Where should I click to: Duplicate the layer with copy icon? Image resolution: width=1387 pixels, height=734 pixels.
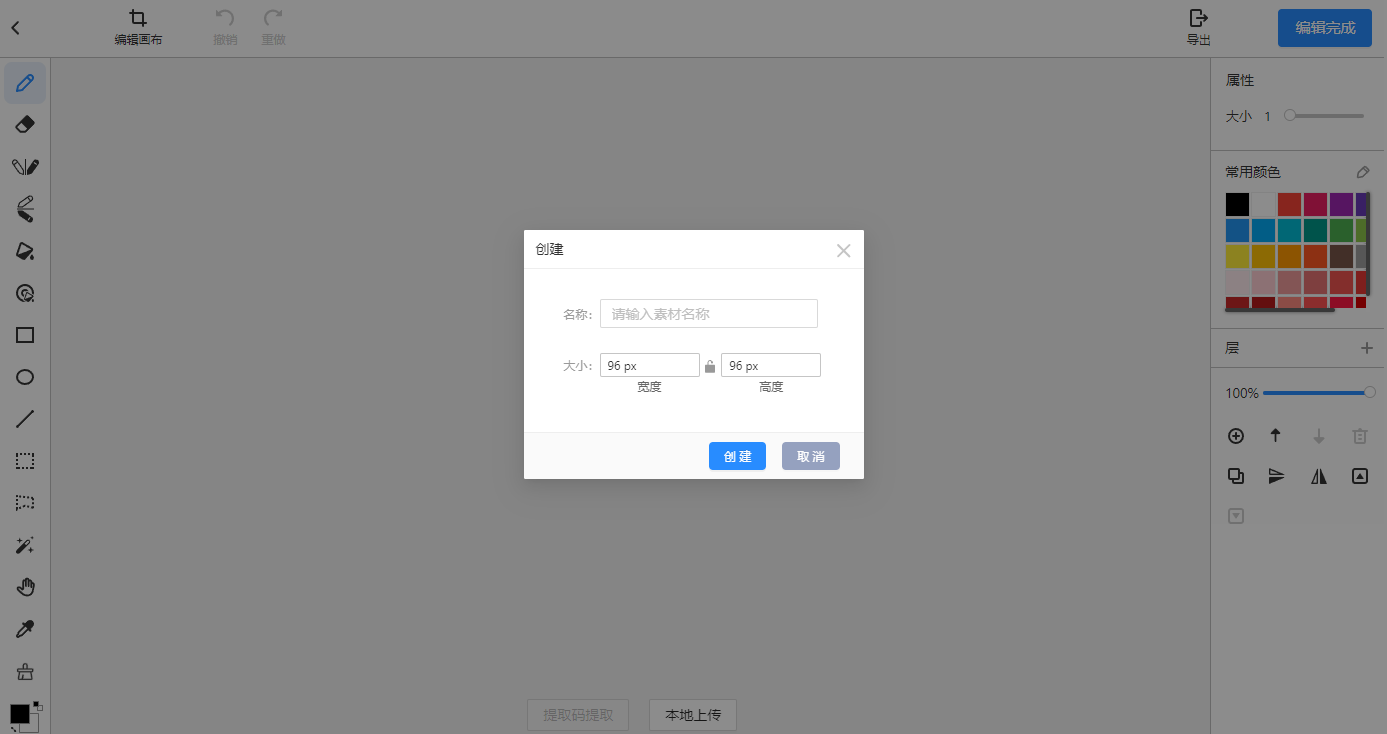1236,476
